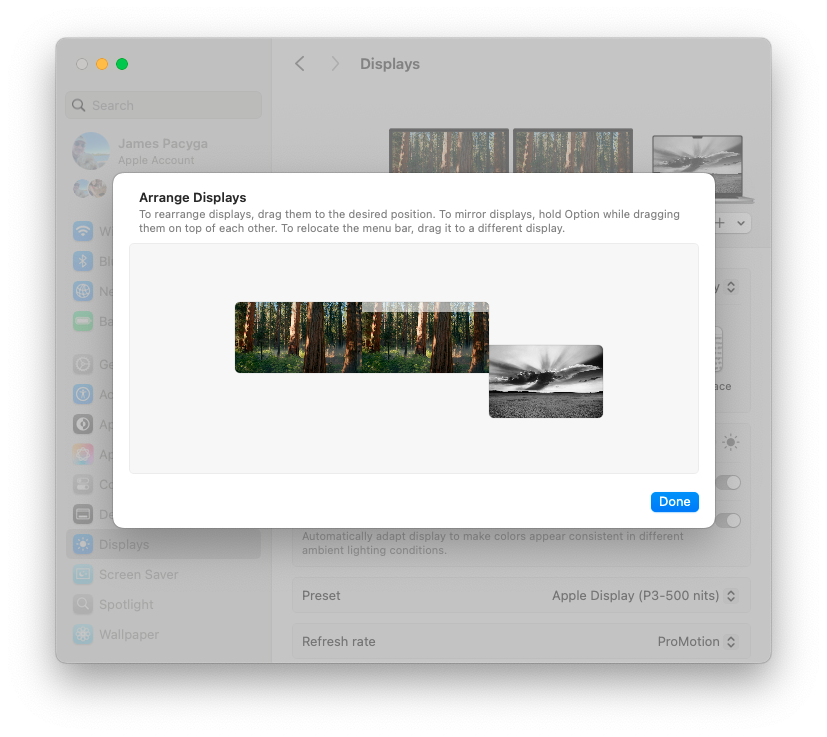Click the General gear icon in the sidebar

tap(83, 364)
